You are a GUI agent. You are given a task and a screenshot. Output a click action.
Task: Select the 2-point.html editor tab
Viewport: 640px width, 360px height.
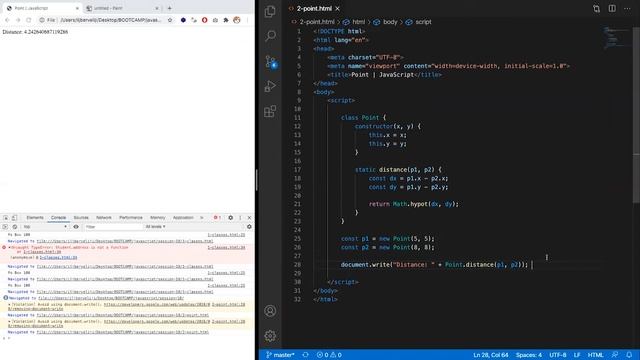click(314, 9)
